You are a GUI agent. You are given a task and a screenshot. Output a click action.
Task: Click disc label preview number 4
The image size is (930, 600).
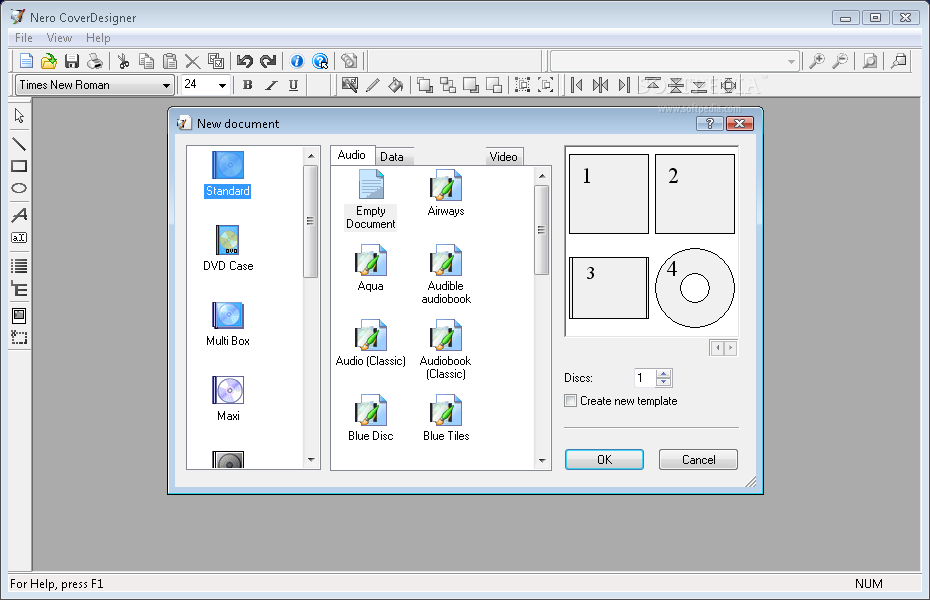click(695, 288)
